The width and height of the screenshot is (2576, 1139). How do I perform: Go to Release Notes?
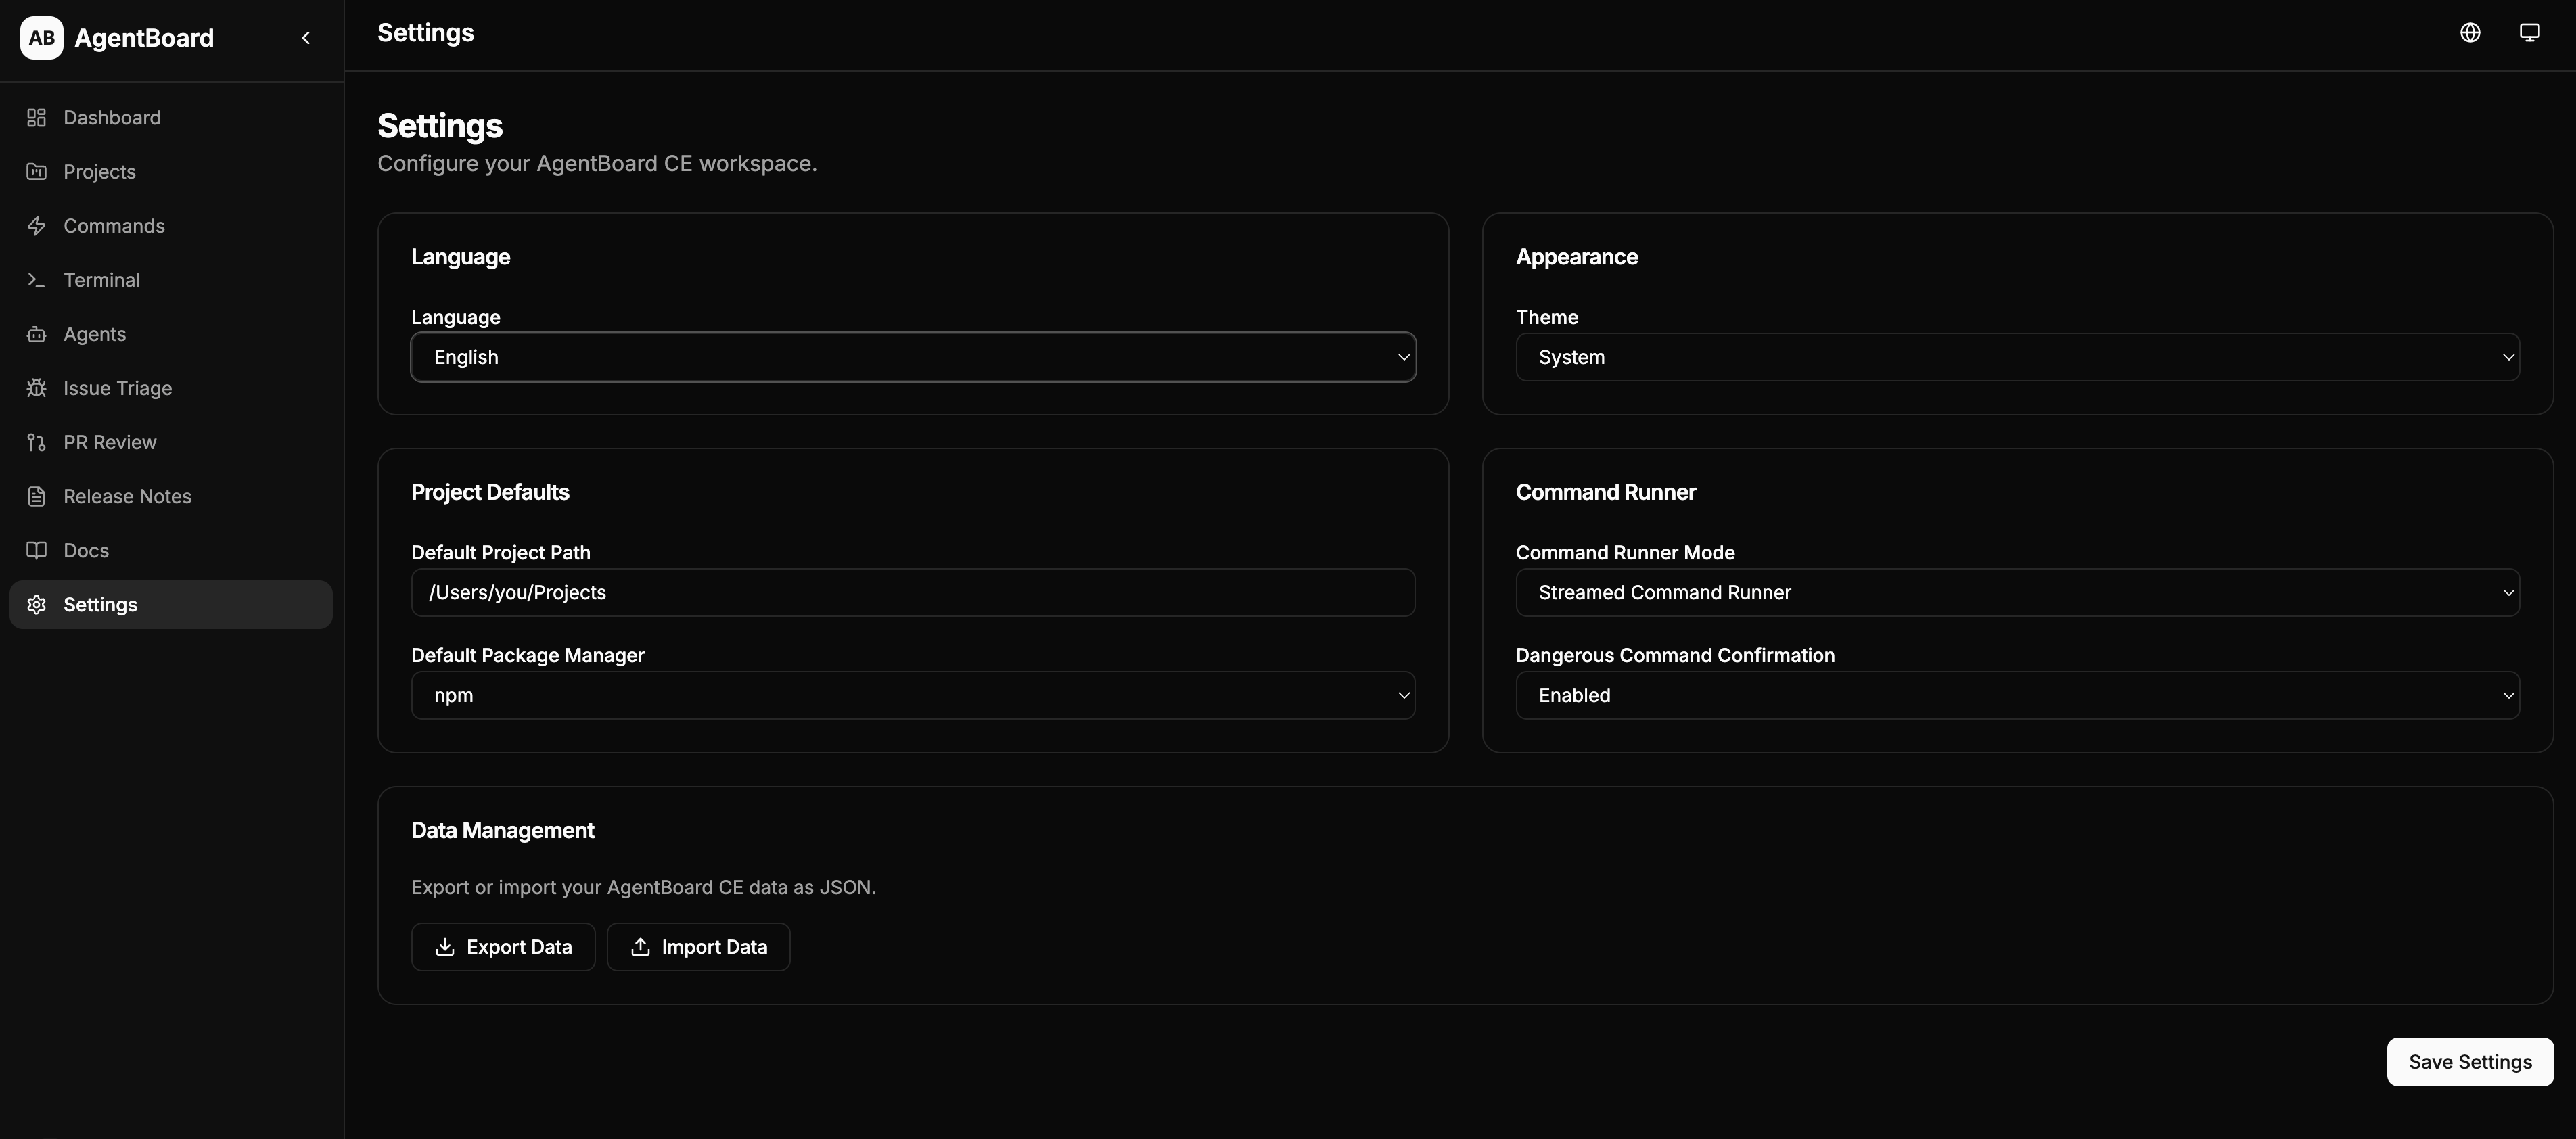click(171, 496)
